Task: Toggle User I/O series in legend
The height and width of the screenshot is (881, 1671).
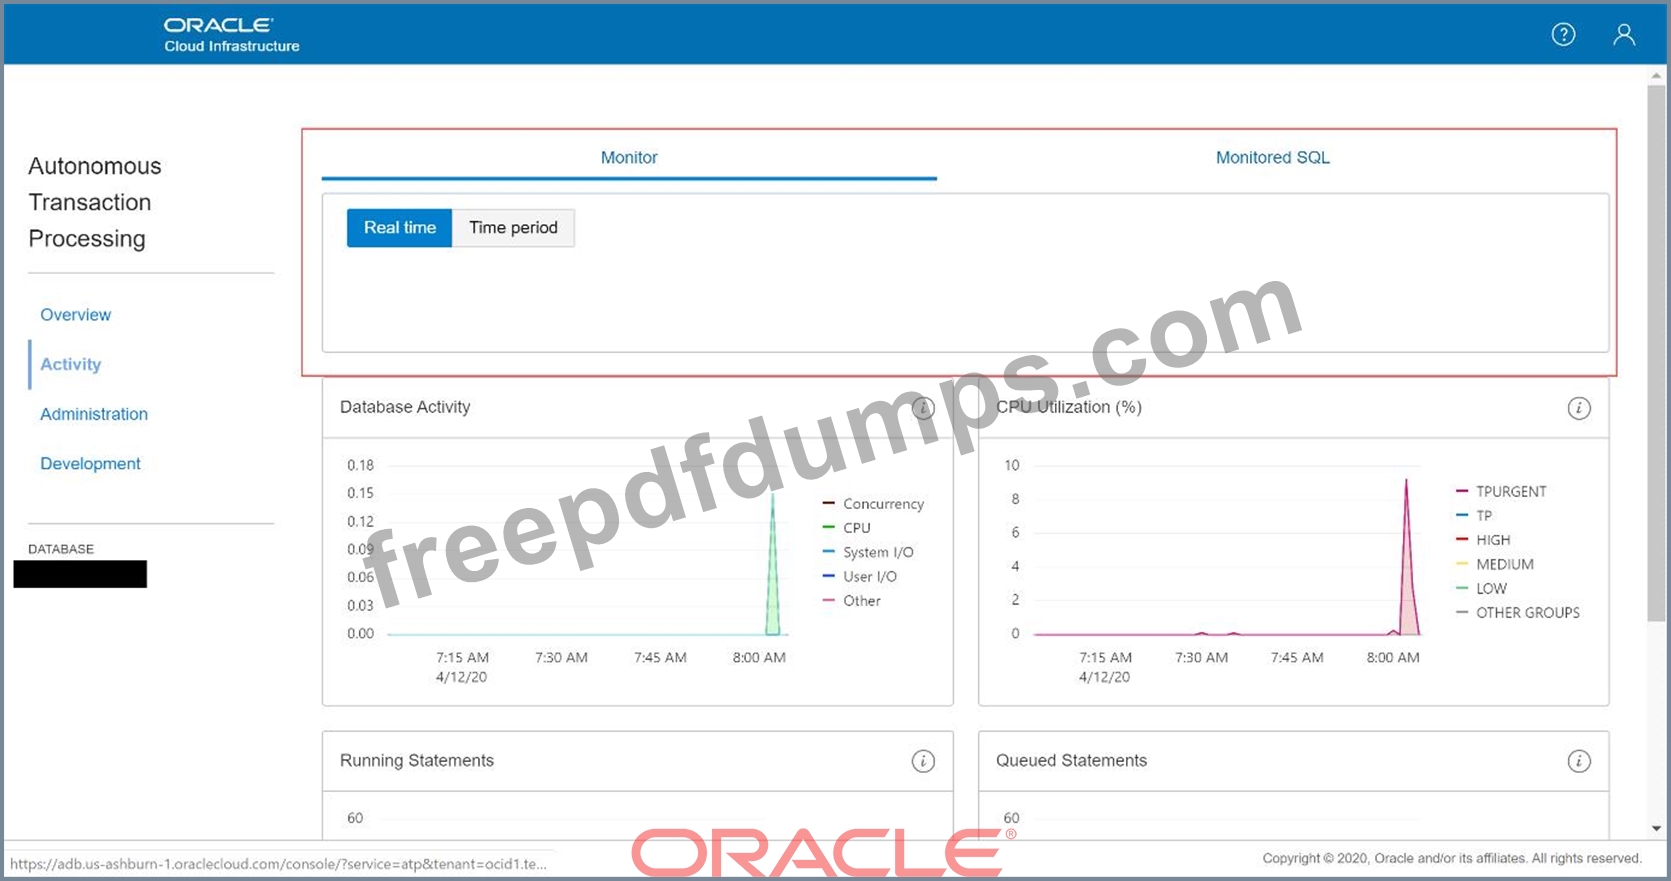Action: coord(860,577)
